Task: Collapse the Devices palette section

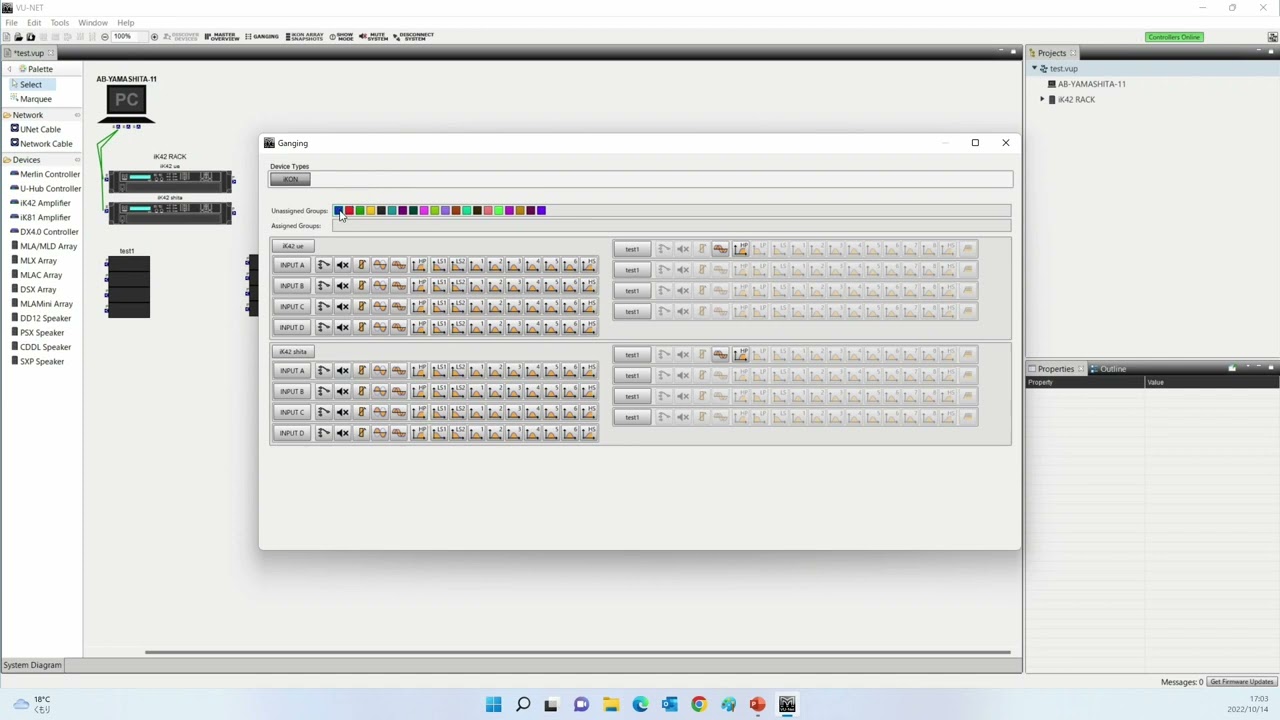Action: tap(77, 160)
